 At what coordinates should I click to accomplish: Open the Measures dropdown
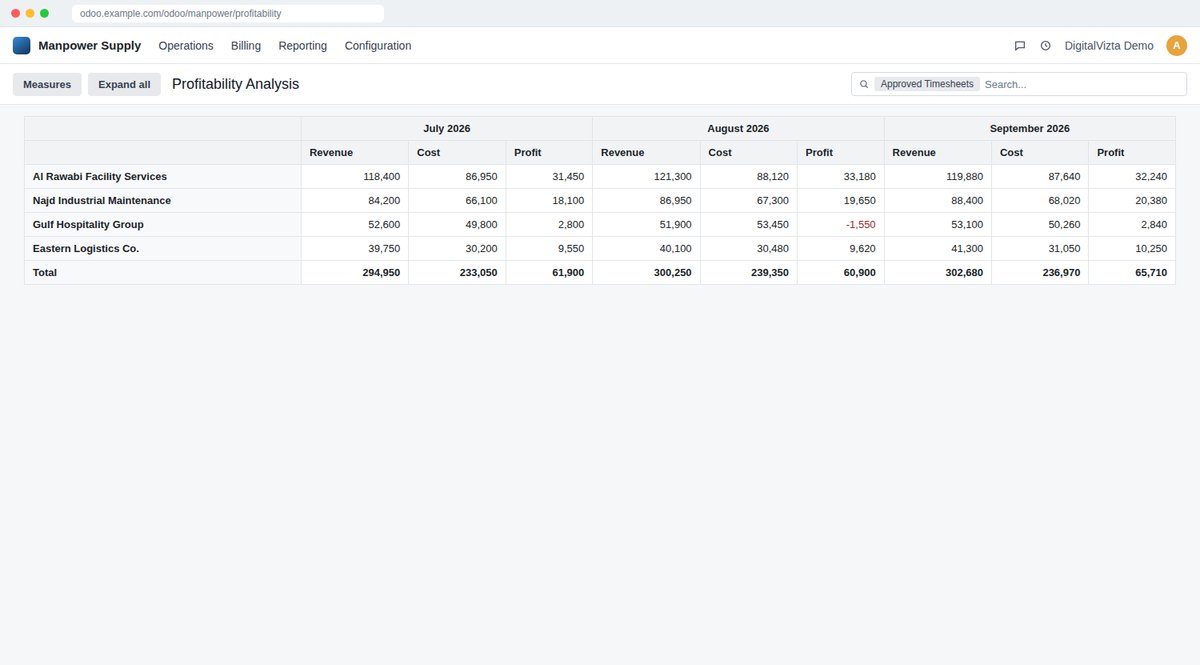47,84
